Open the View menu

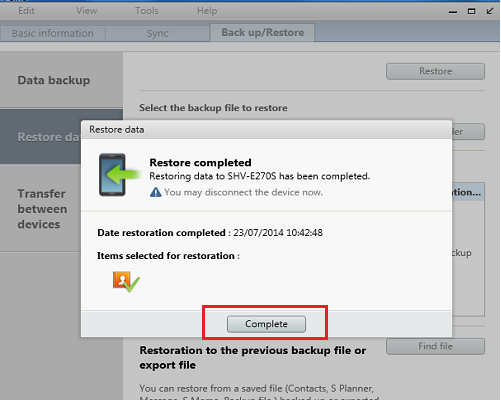pos(87,11)
